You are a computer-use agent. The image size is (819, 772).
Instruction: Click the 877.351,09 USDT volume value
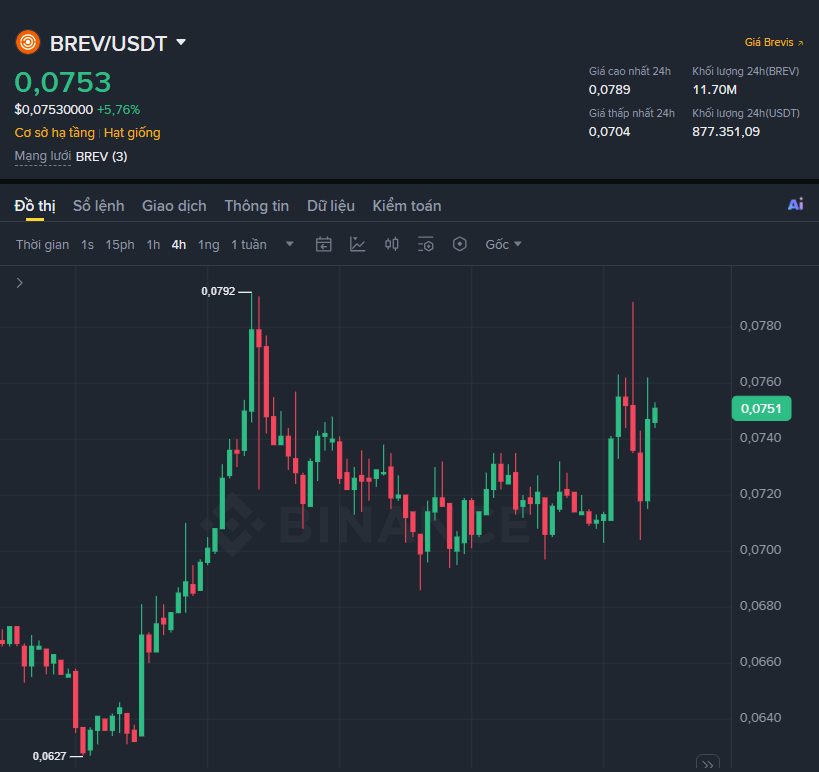[726, 132]
